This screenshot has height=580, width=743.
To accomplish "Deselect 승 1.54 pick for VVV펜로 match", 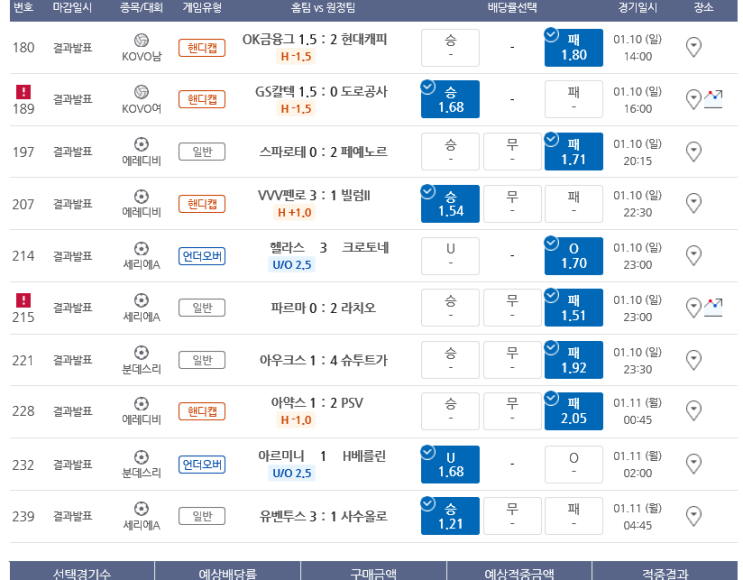I will click(x=450, y=204).
